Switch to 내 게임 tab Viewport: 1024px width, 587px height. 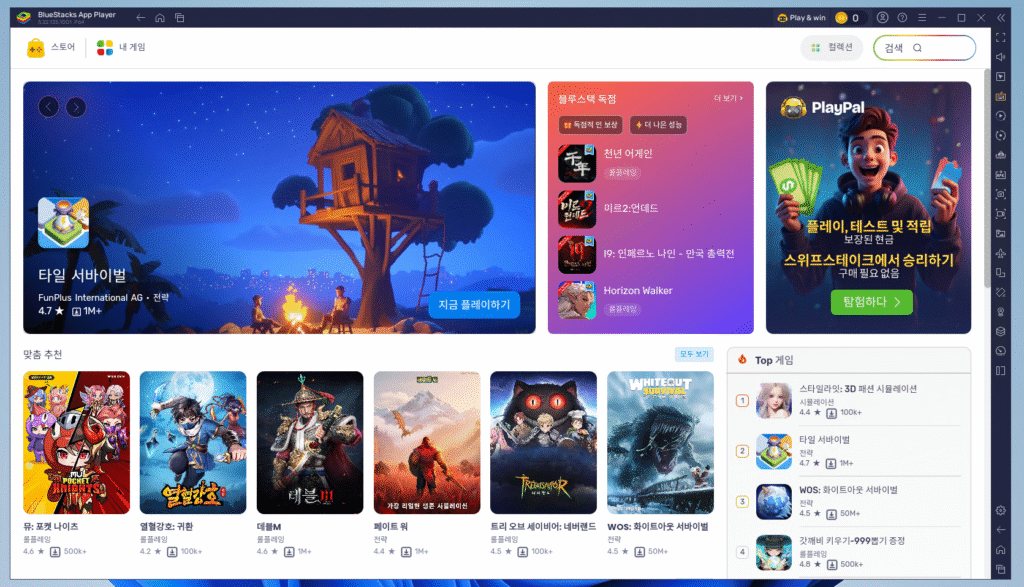[x=121, y=47]
